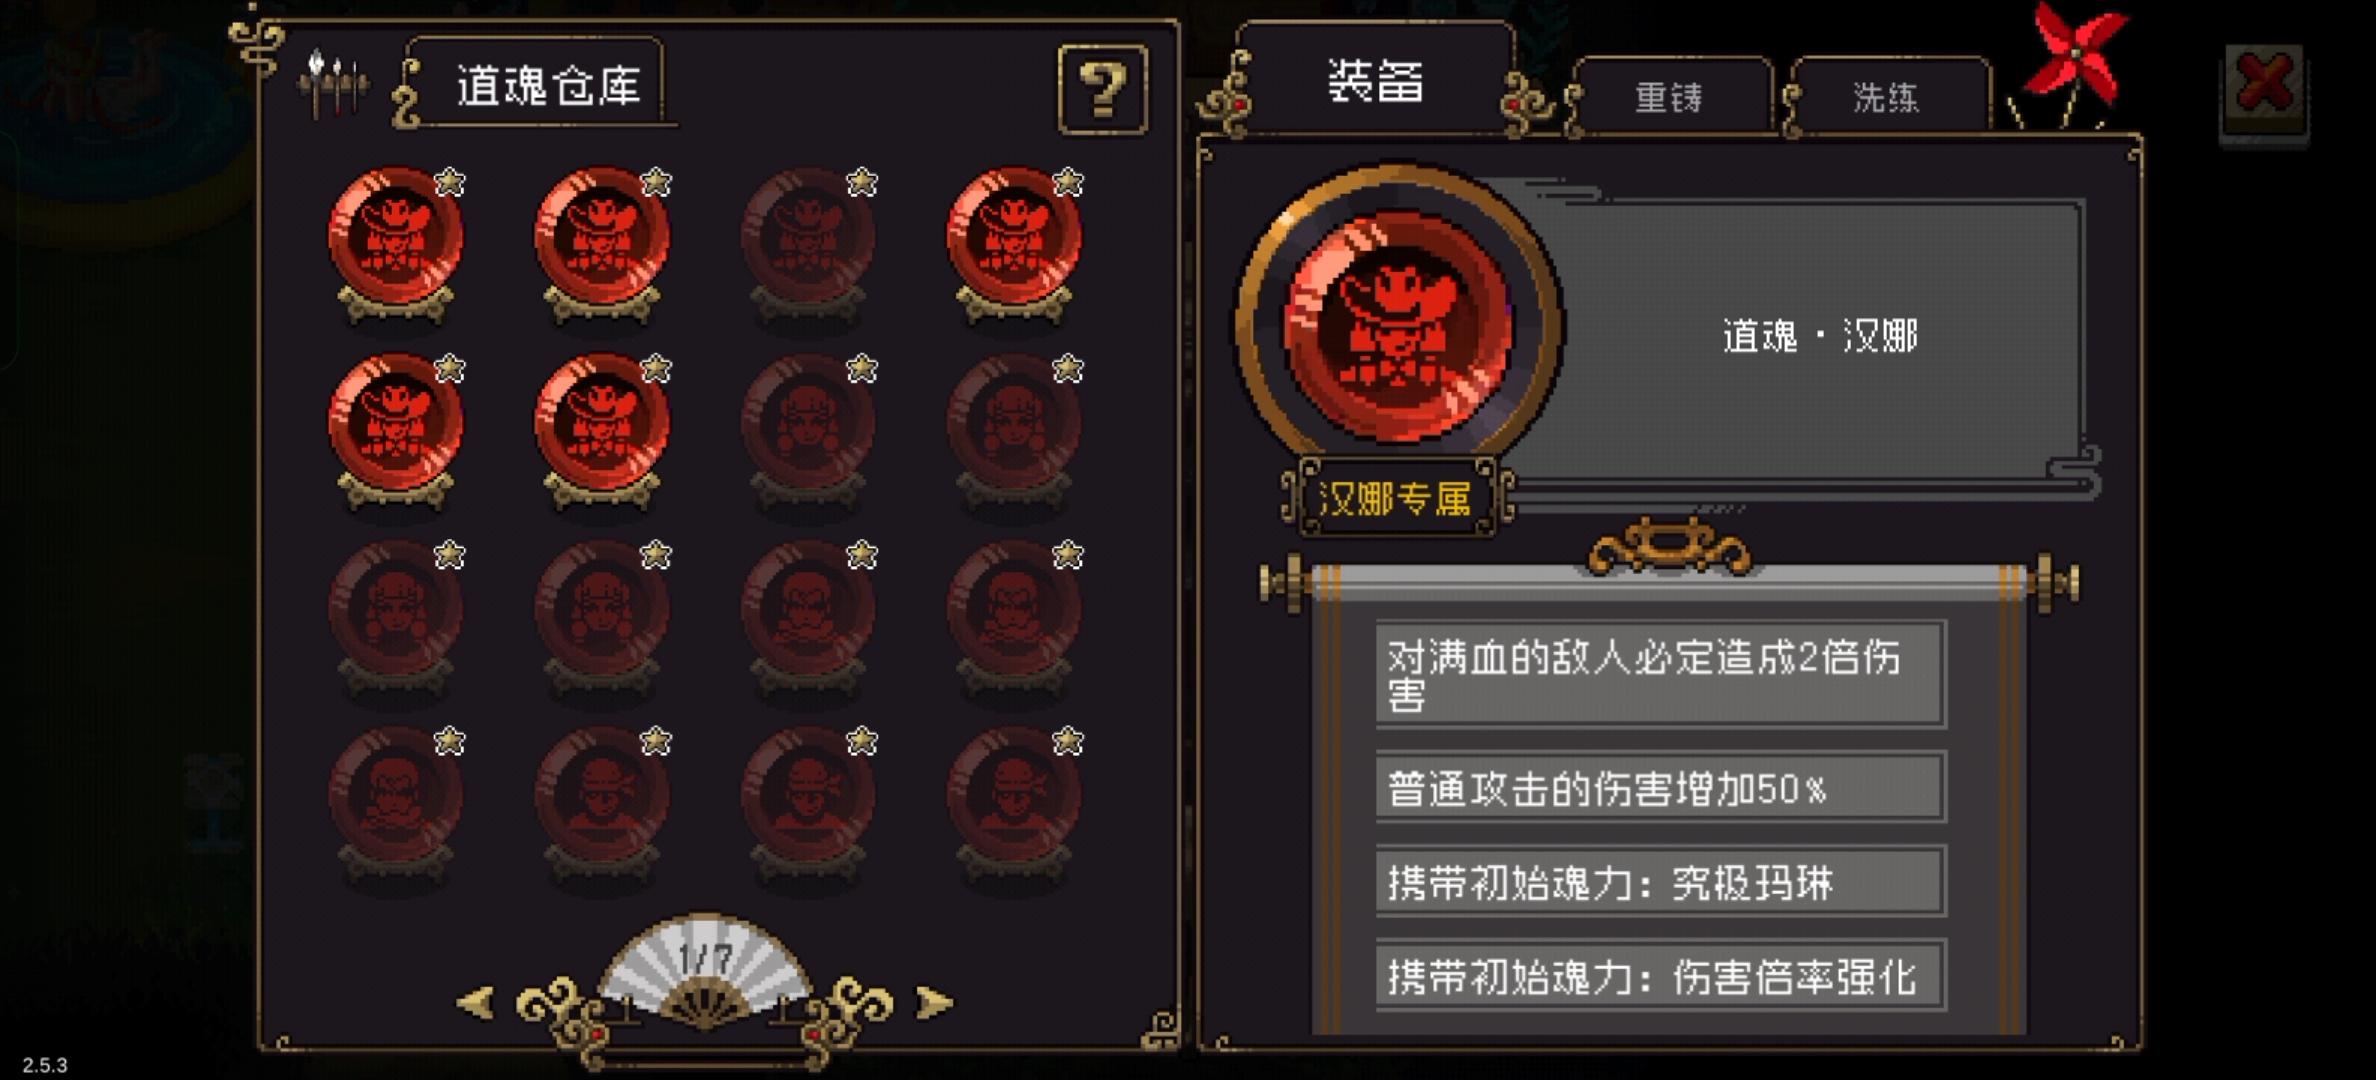Click the large equipped 道魂·汉娜 orb
The image size is (2376, 1080).
[1399, 325]
